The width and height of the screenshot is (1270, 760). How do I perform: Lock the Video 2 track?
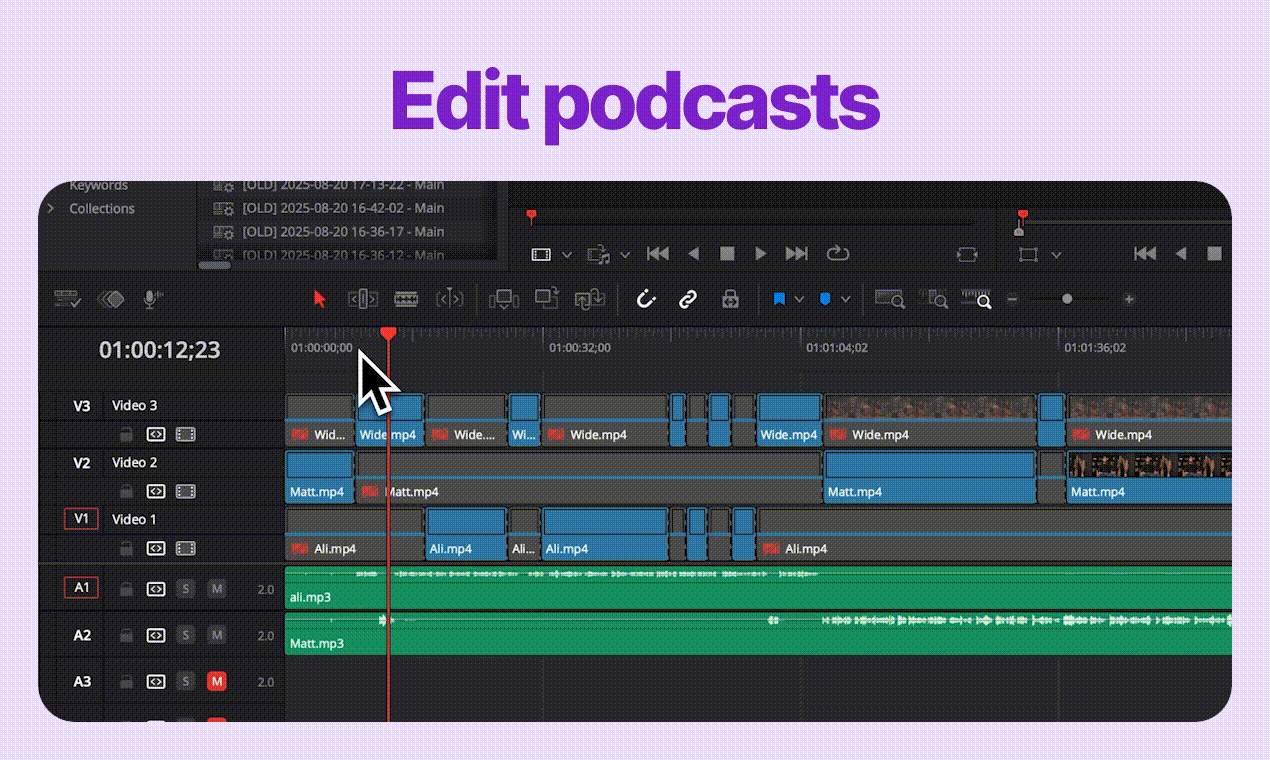[125, 491]
